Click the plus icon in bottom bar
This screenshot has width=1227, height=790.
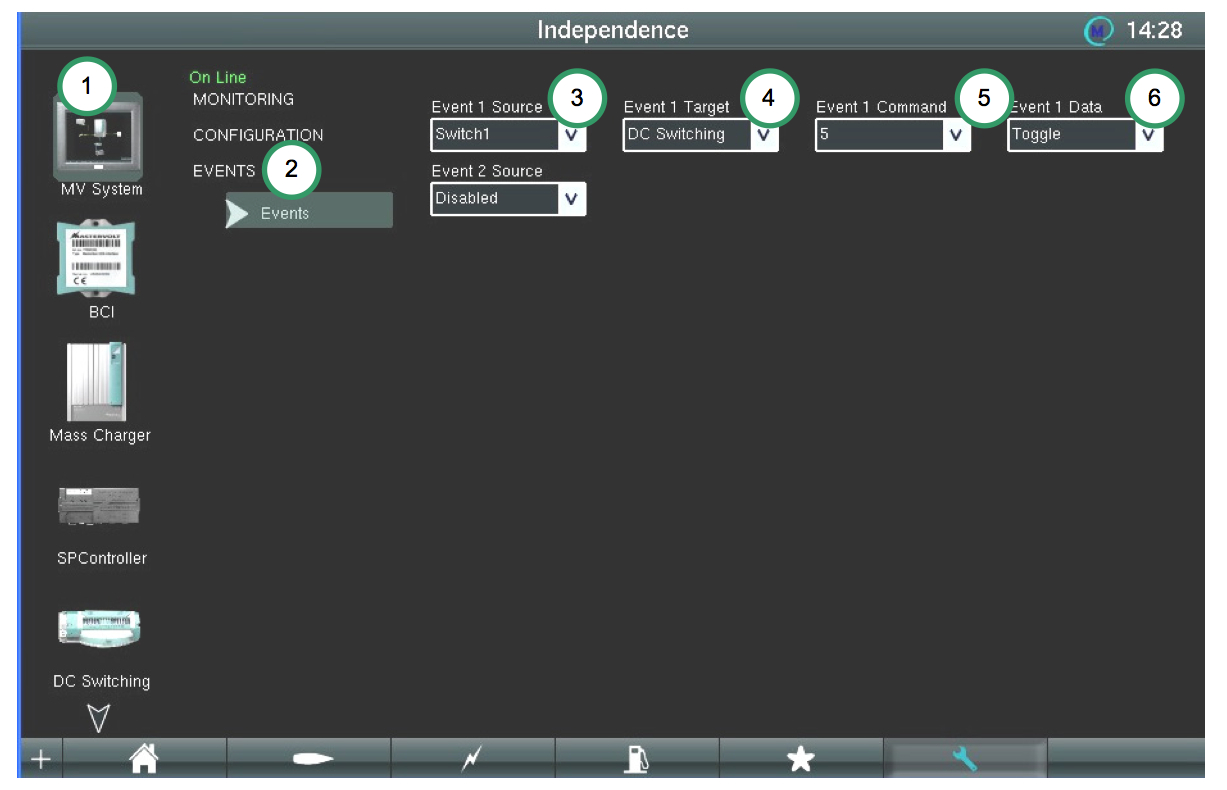40,759
